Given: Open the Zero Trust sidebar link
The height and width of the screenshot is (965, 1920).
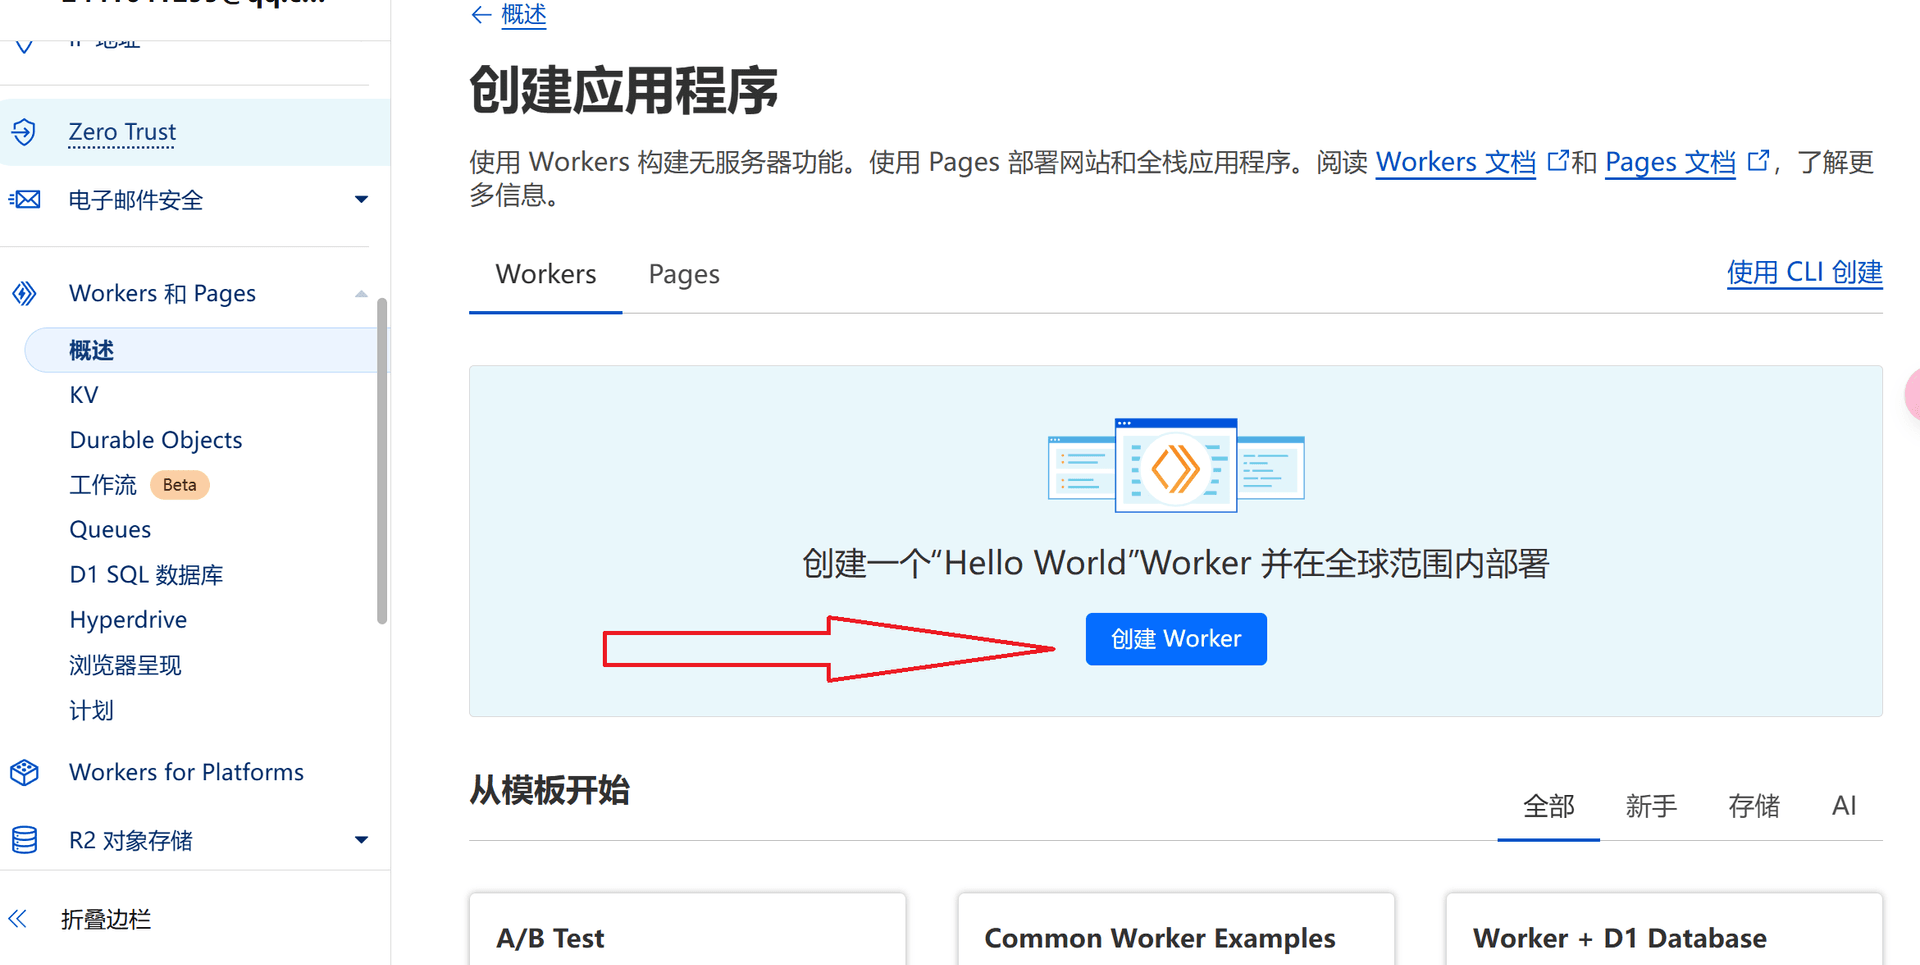Looking at the screenshot, I should tap(122, 132).
